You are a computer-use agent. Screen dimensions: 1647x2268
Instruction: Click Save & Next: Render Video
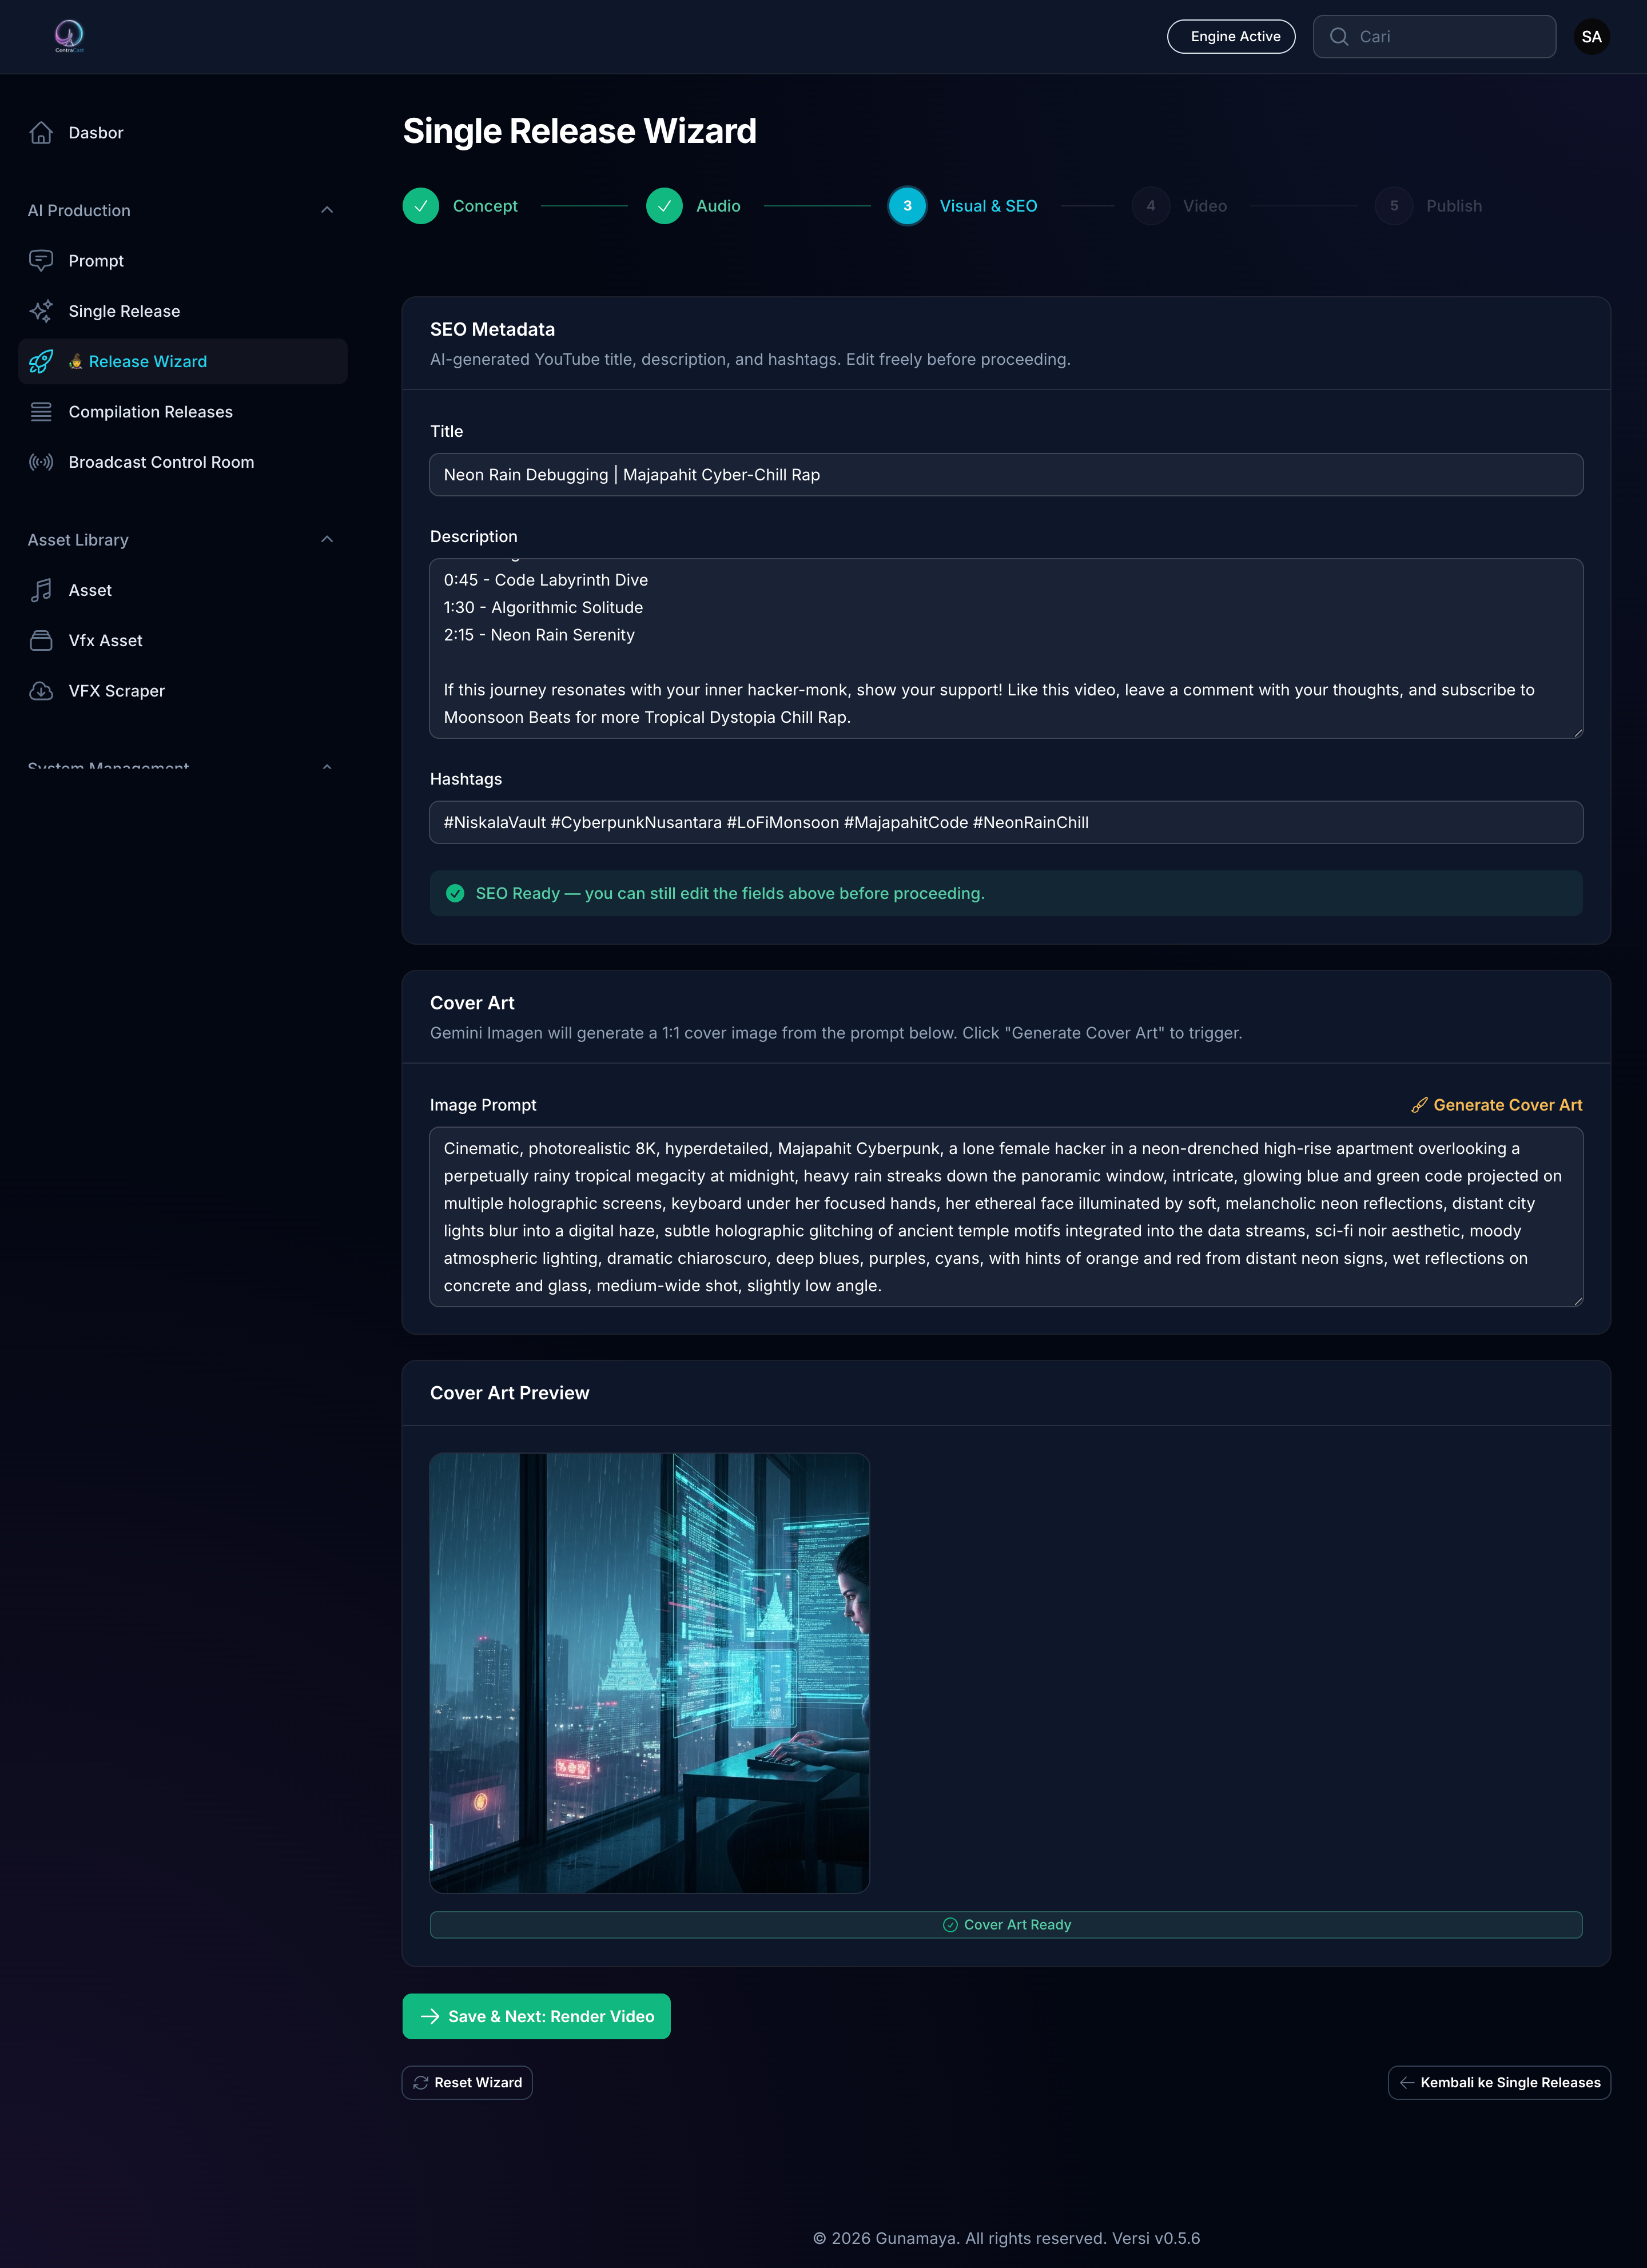[x=536, y=2016]
